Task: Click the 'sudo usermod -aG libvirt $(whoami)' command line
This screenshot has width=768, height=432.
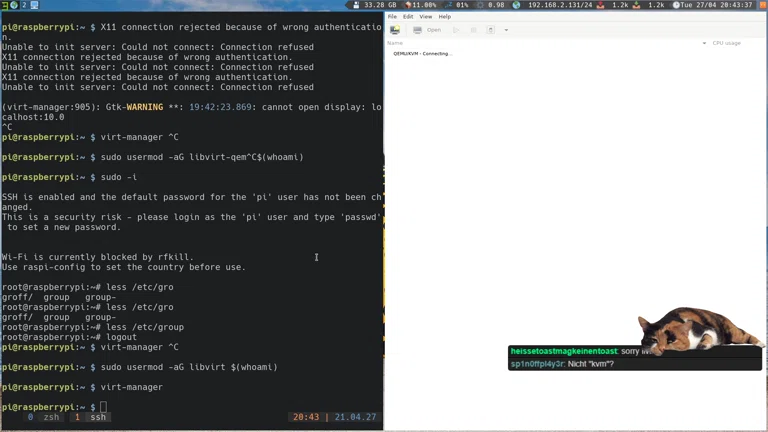Action: (x=189, y=367)
